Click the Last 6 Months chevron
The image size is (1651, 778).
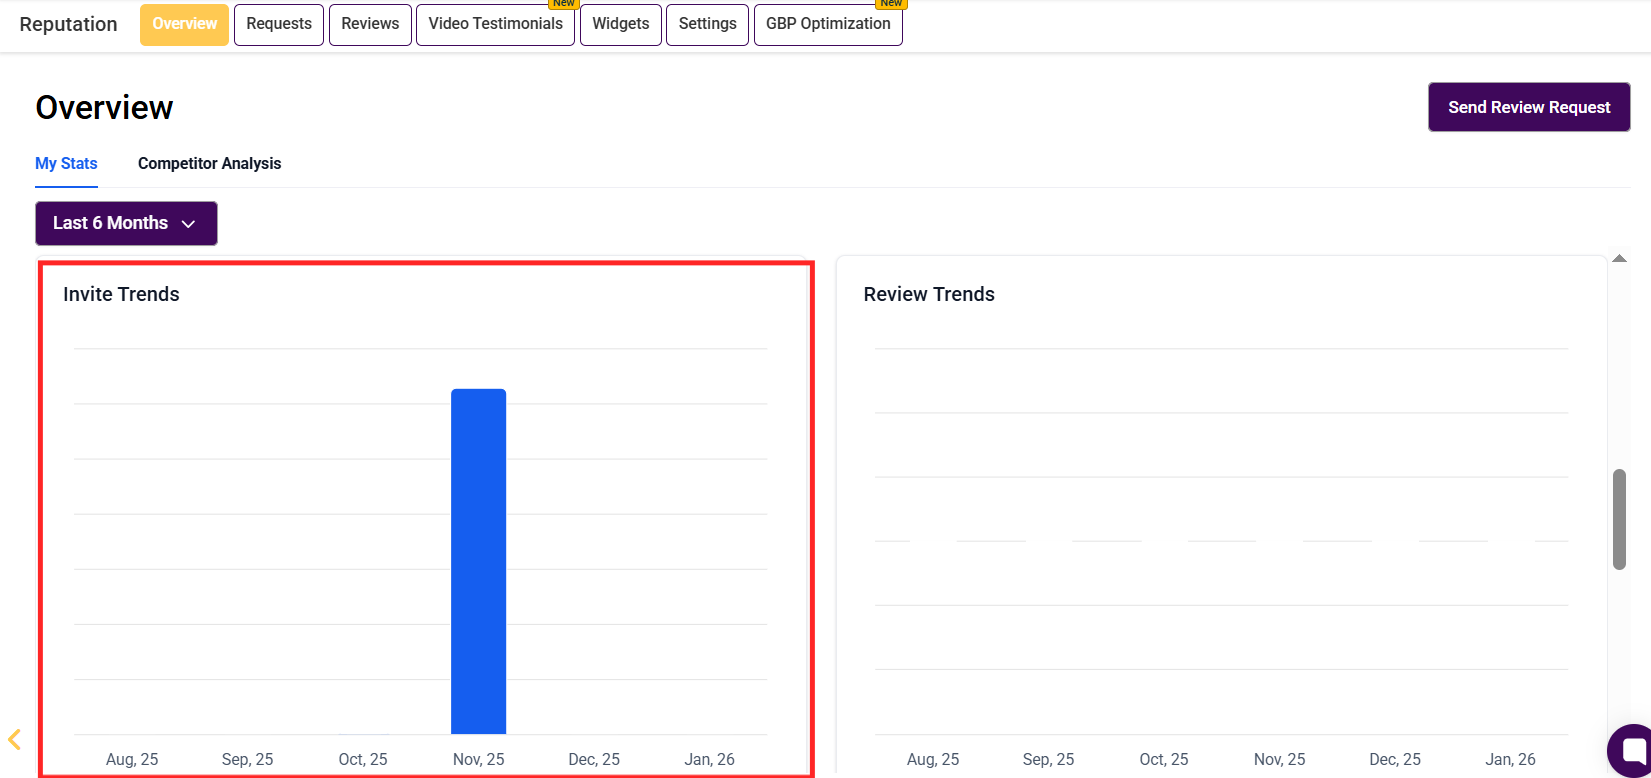(188, 224)
